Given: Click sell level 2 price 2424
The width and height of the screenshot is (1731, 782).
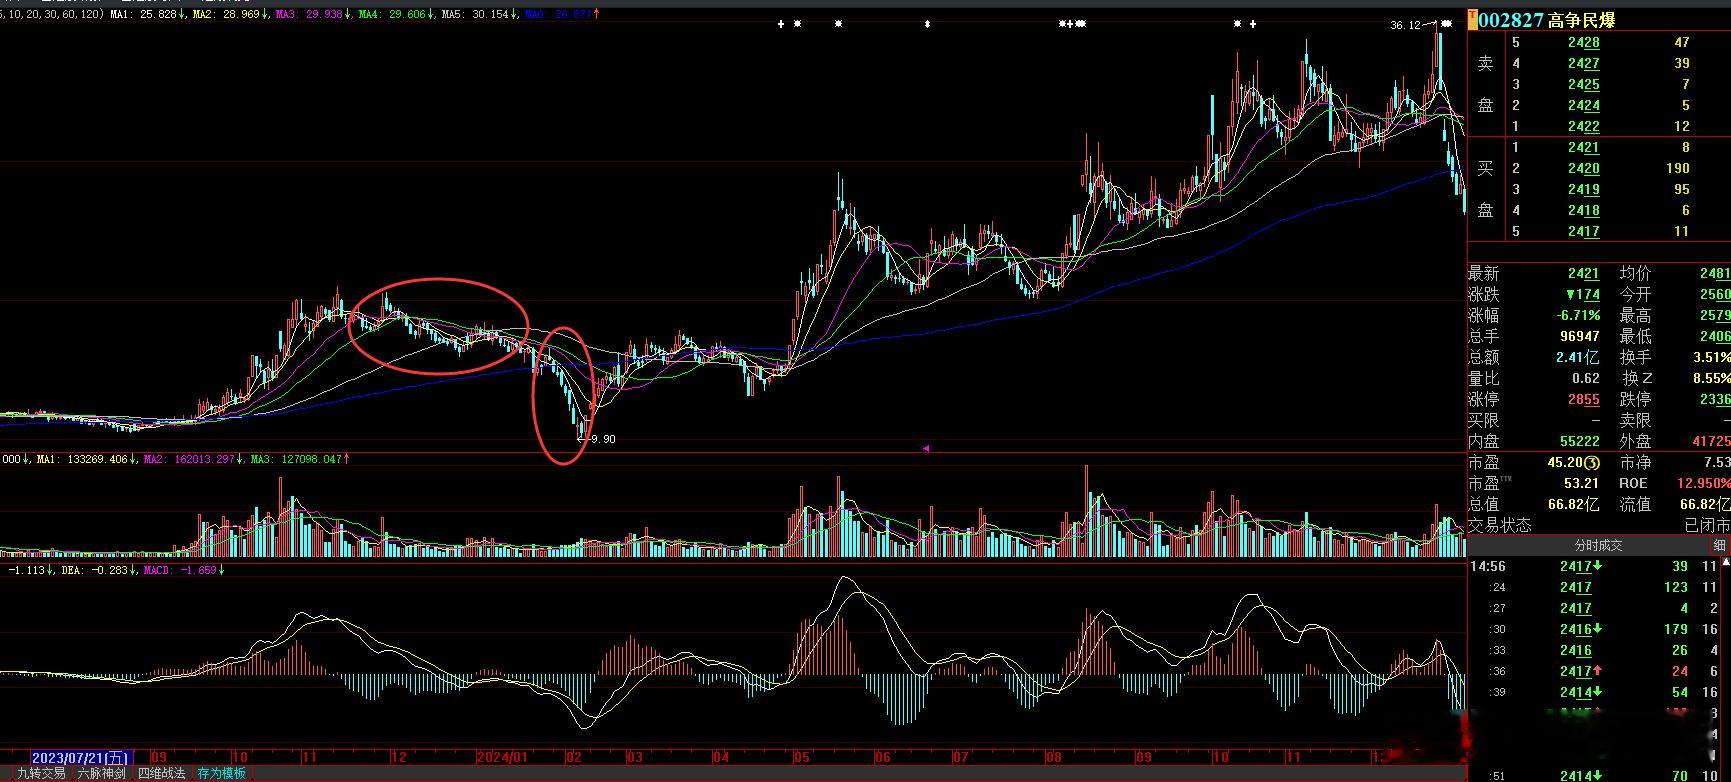Looking at the screenshot, I should pos(1584,105).
